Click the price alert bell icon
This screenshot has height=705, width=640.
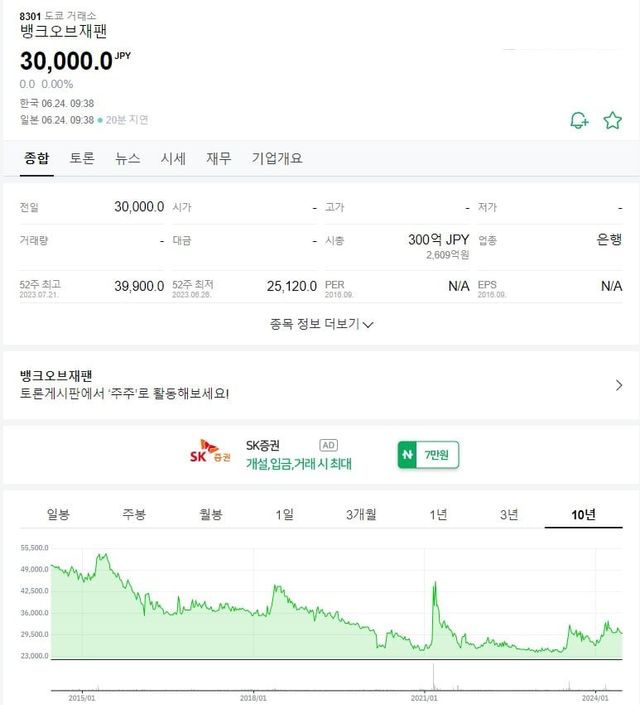click(579, 121)
